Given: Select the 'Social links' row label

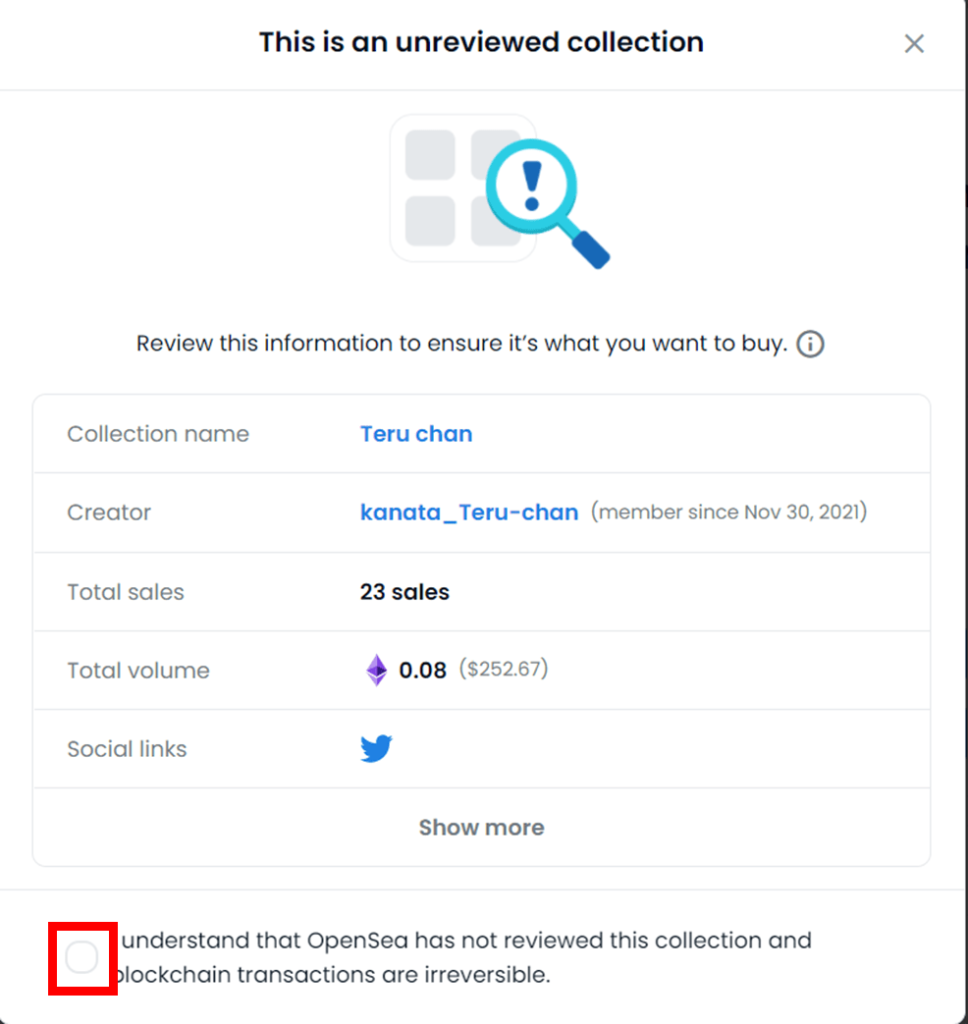Looking at the screenshot, I should [x=127, y=749].
